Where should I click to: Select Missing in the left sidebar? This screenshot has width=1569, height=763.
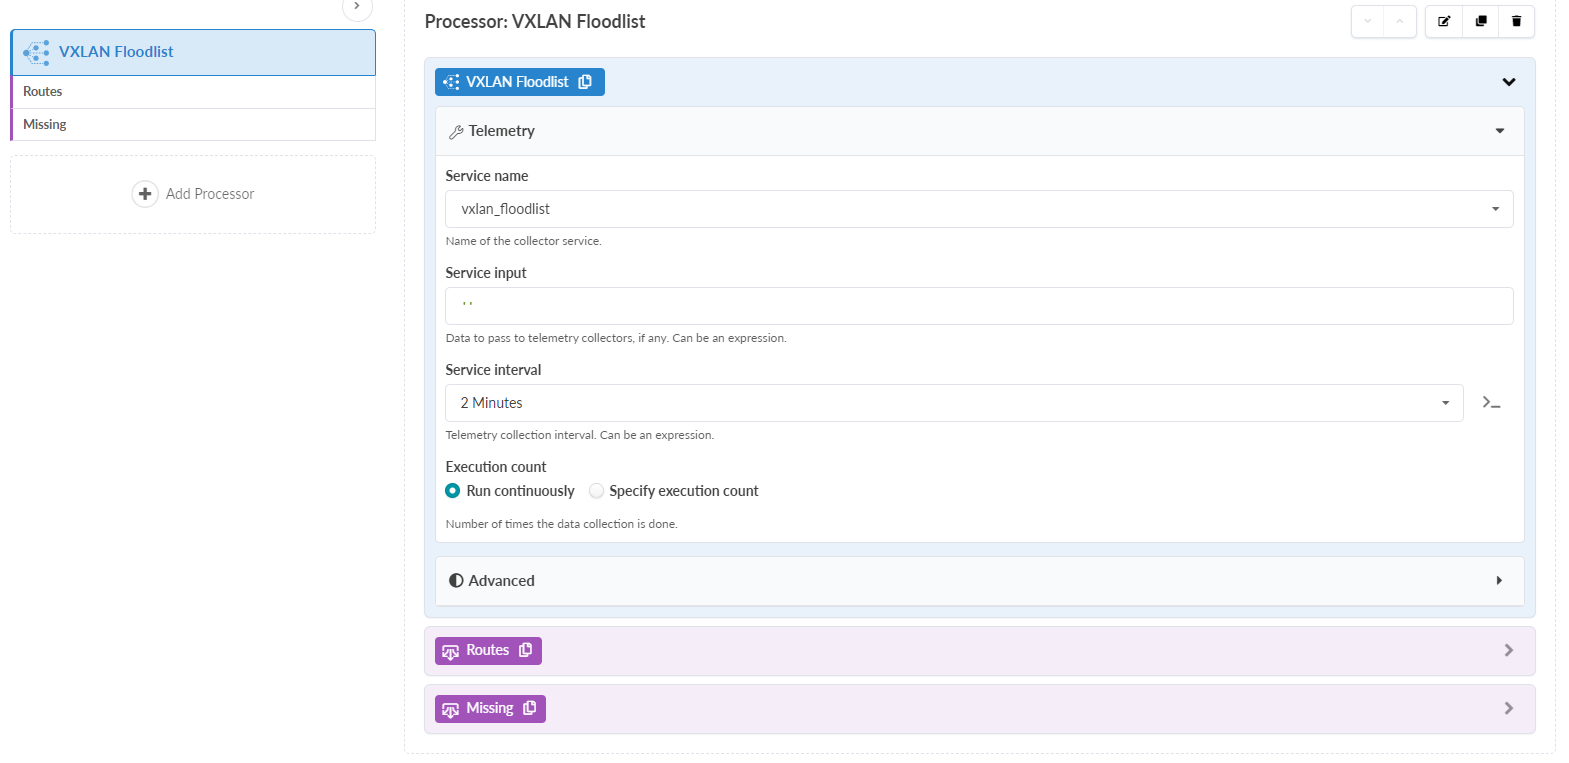[45, 124]
